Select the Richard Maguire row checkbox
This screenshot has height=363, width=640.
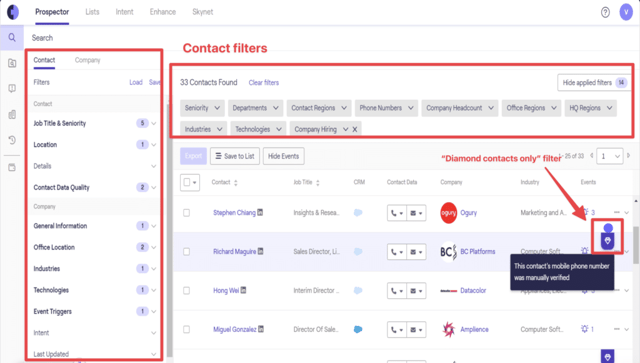click(187, 252)
